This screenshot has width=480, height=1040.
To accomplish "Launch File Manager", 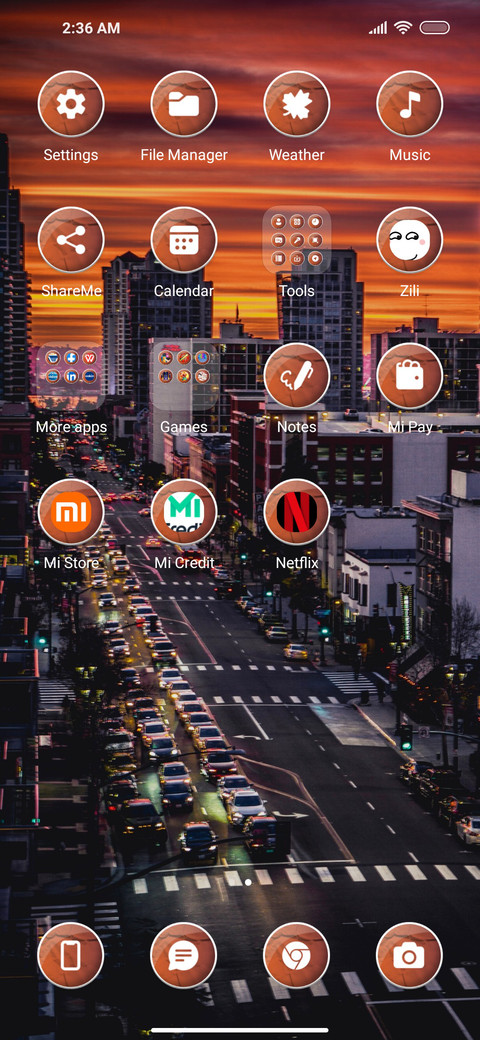I will pos(184,104).
